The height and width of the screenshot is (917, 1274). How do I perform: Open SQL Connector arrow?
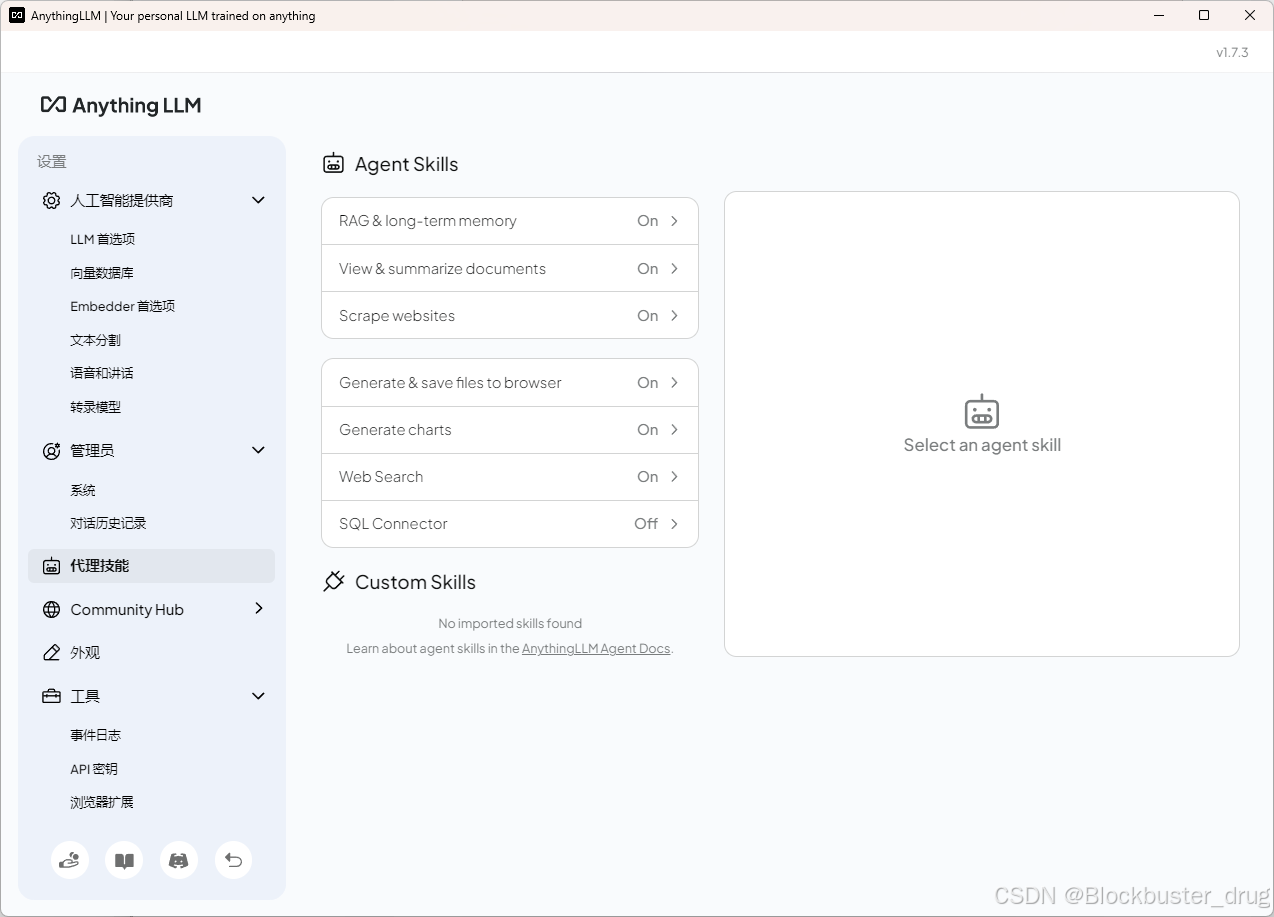[675, 523]
